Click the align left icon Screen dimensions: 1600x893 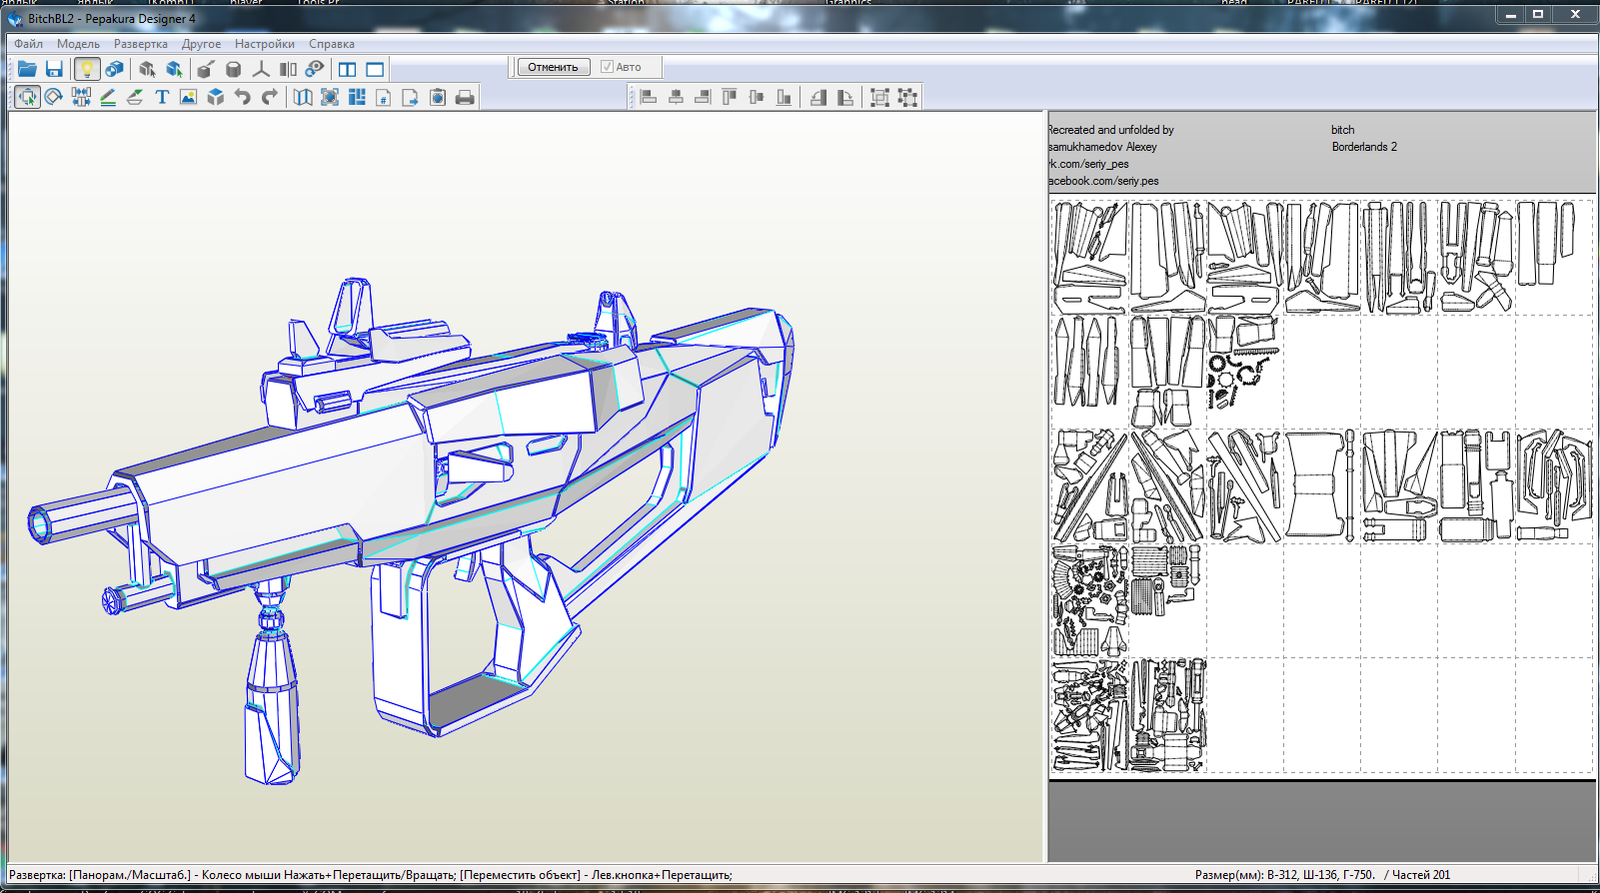(648, 97)
